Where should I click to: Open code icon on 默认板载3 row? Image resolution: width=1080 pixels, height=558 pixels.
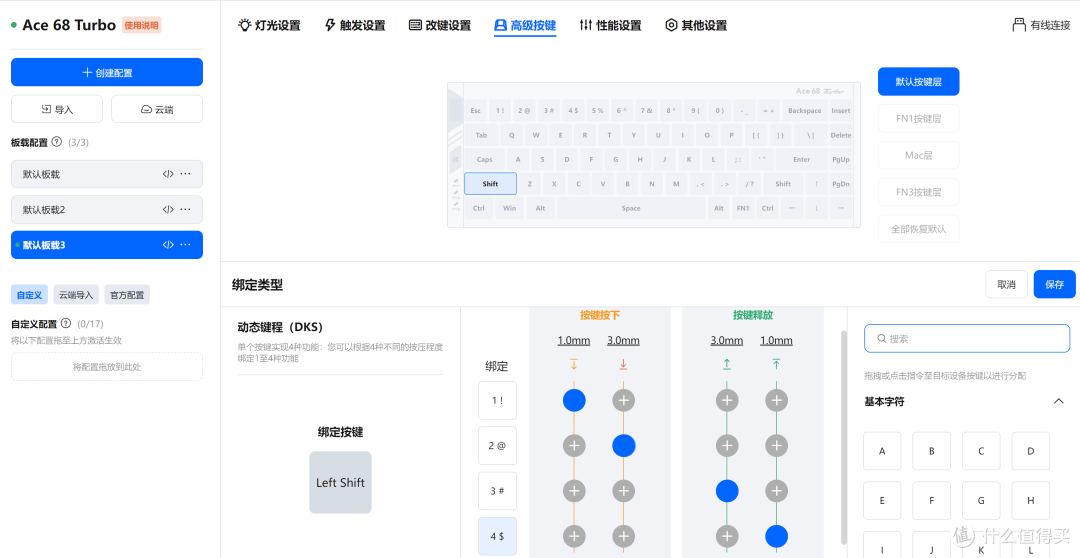[168, 245]
